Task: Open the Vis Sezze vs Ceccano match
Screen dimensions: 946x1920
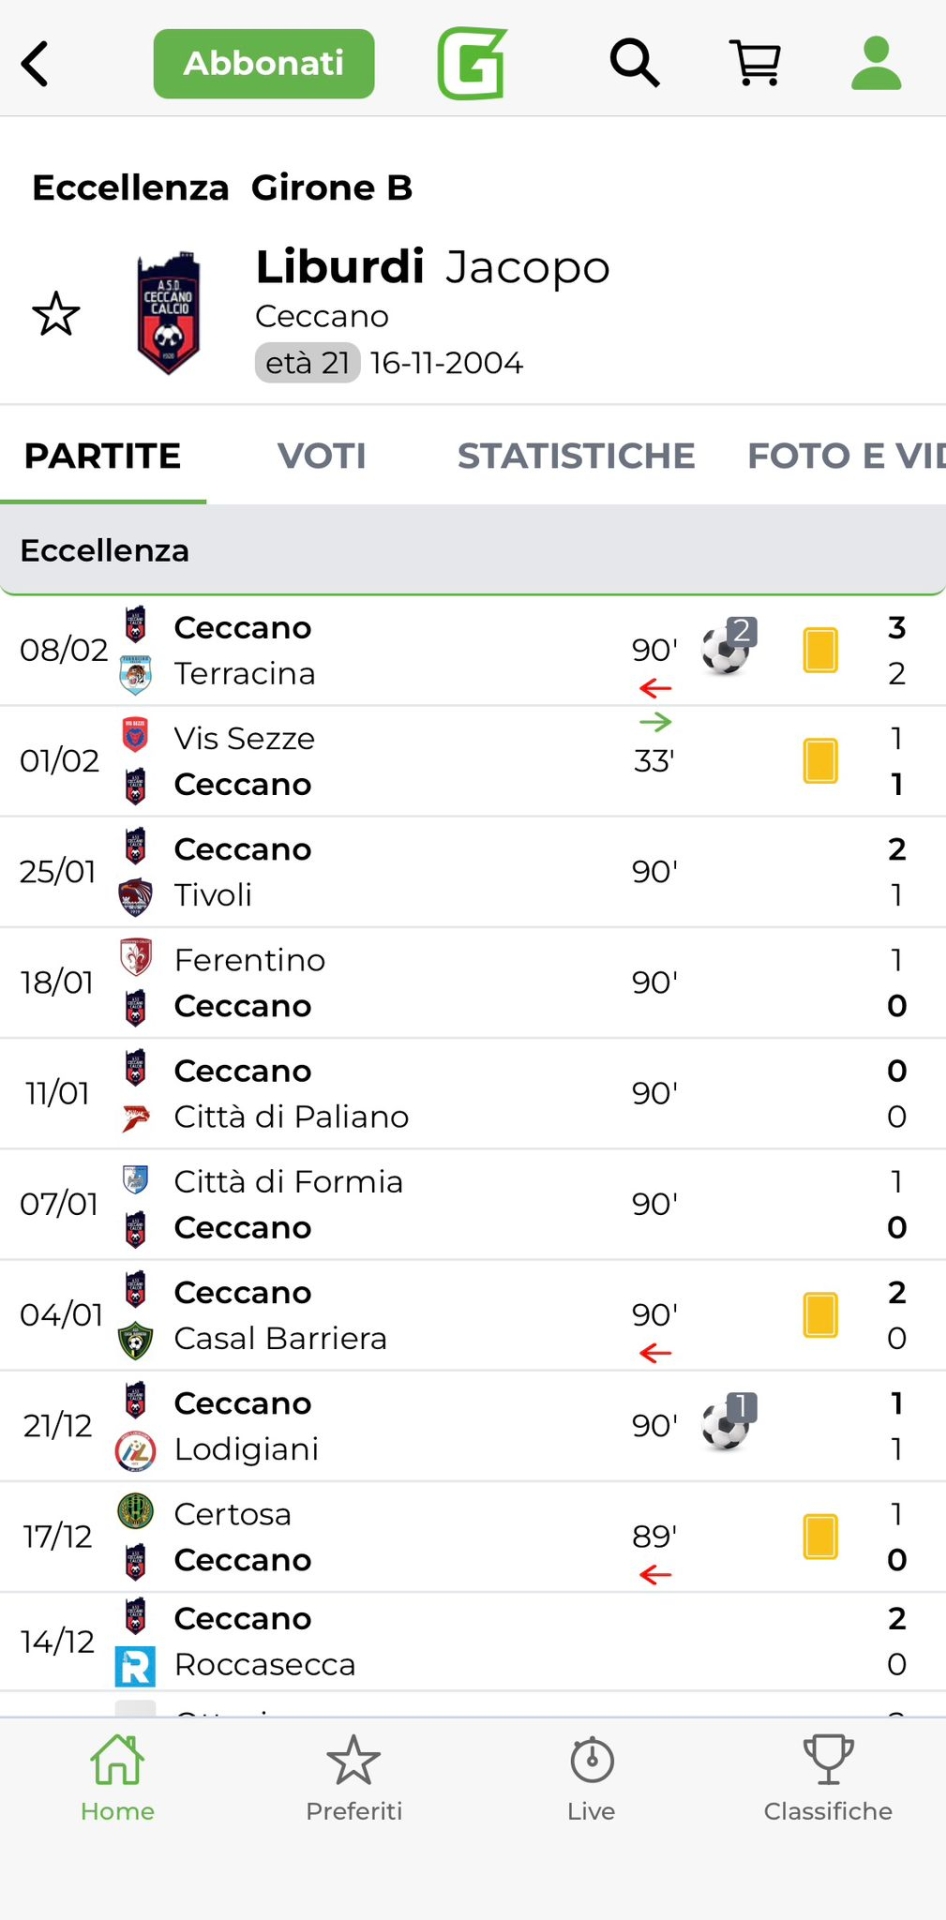Action: 400,762
